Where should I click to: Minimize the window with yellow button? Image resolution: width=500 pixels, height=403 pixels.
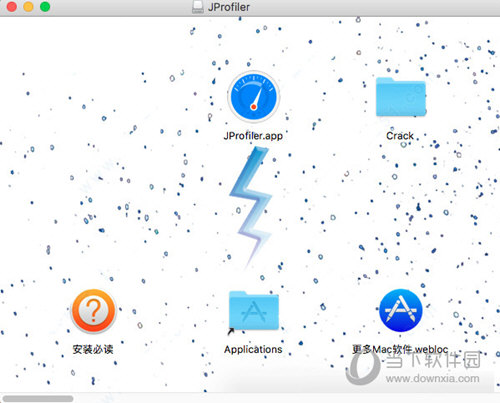28,7
